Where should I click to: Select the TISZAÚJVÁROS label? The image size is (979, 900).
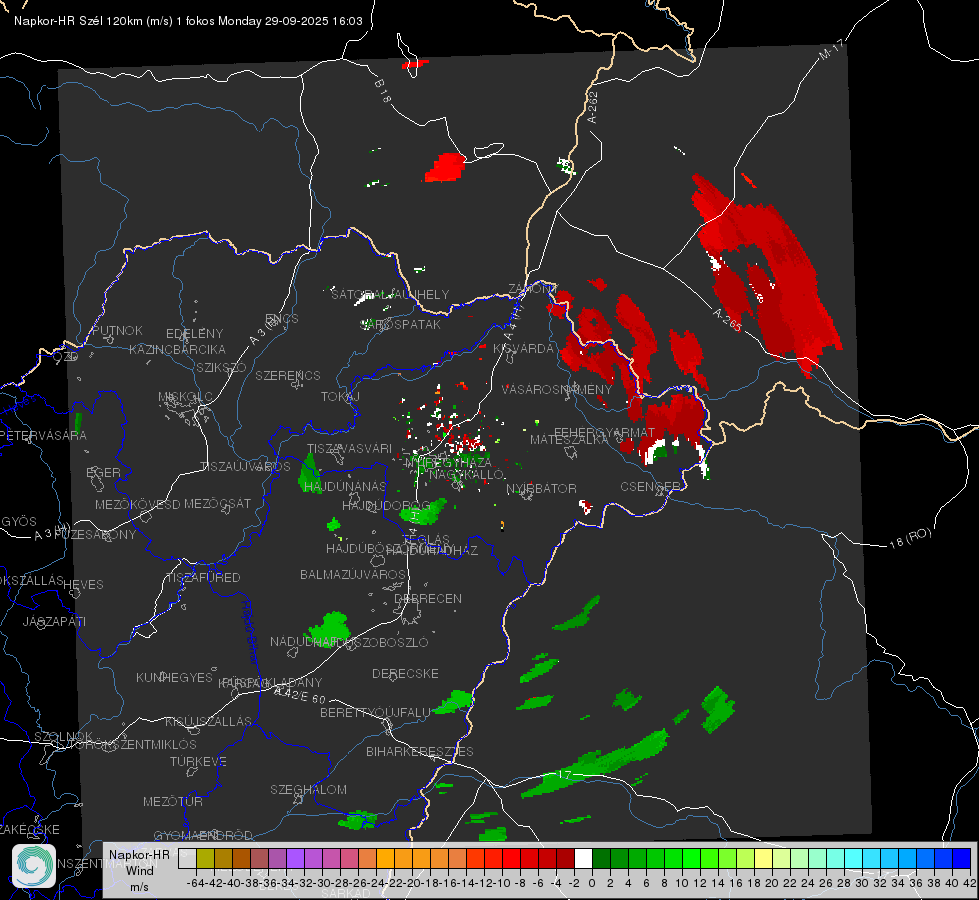click(x=245, y=467)
